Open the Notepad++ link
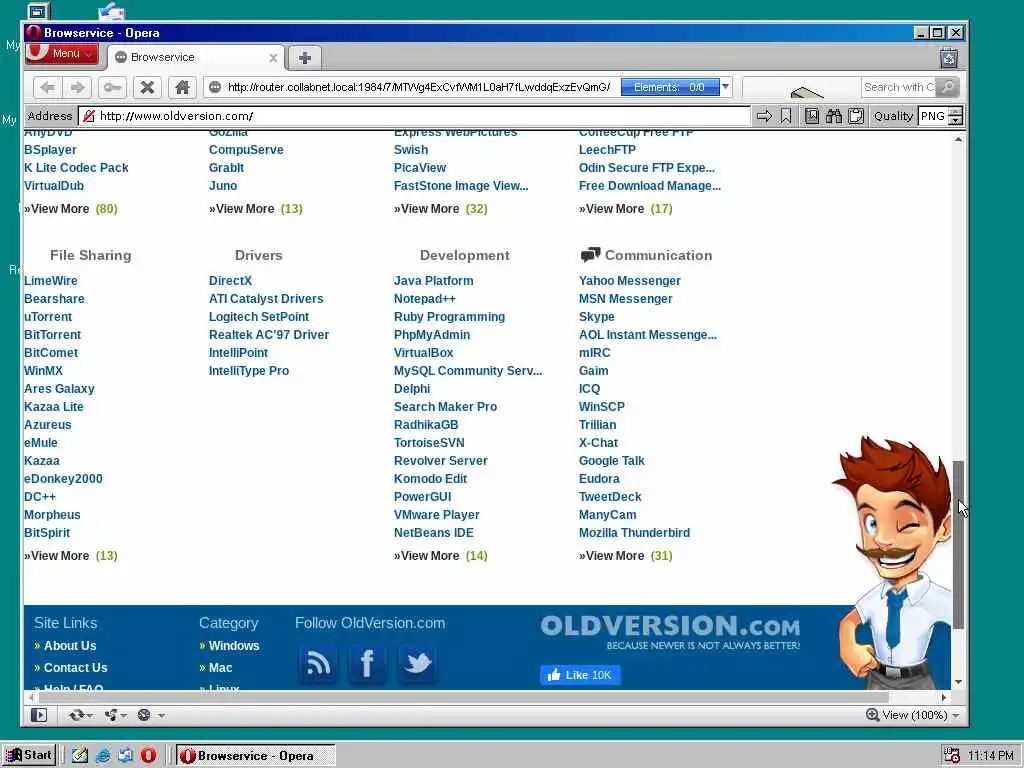This screenshot has width=1024, height=768. [424, 298]
